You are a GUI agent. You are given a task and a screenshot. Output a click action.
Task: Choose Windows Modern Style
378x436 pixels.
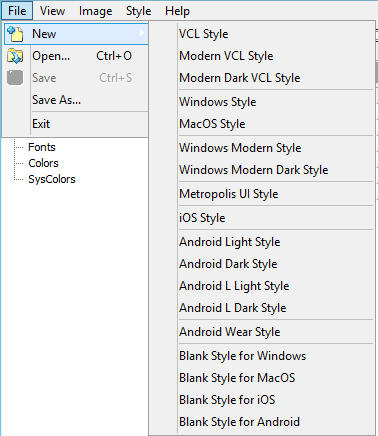pyautogui.click(x=262, y=148)
